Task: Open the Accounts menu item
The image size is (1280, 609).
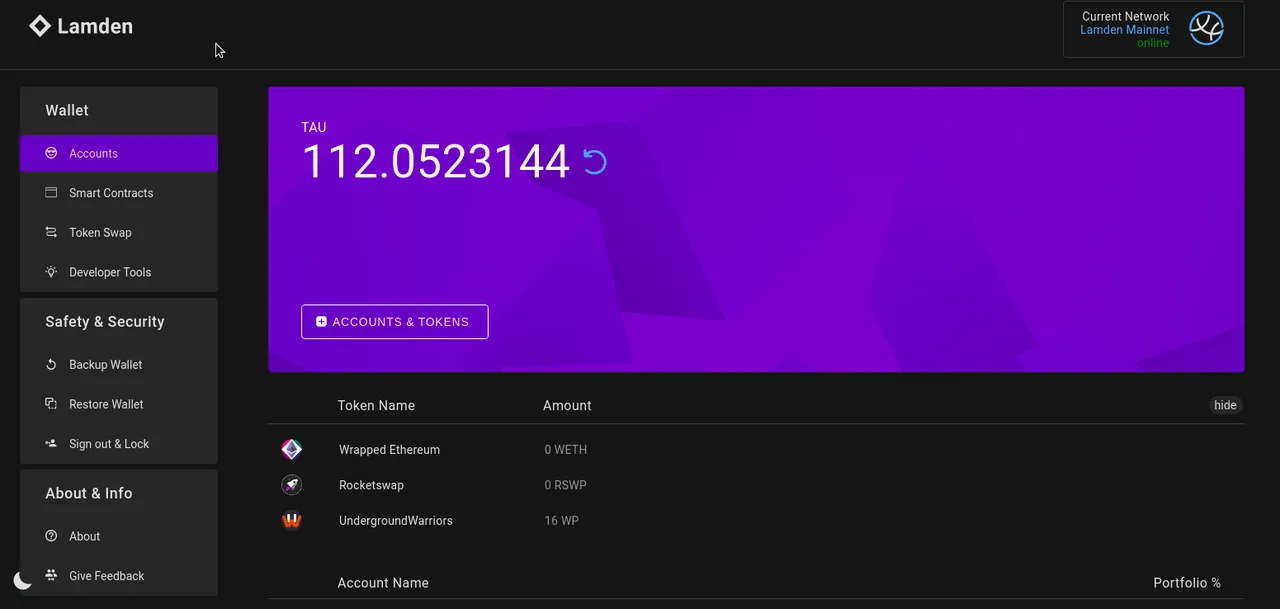Action: 119,153
